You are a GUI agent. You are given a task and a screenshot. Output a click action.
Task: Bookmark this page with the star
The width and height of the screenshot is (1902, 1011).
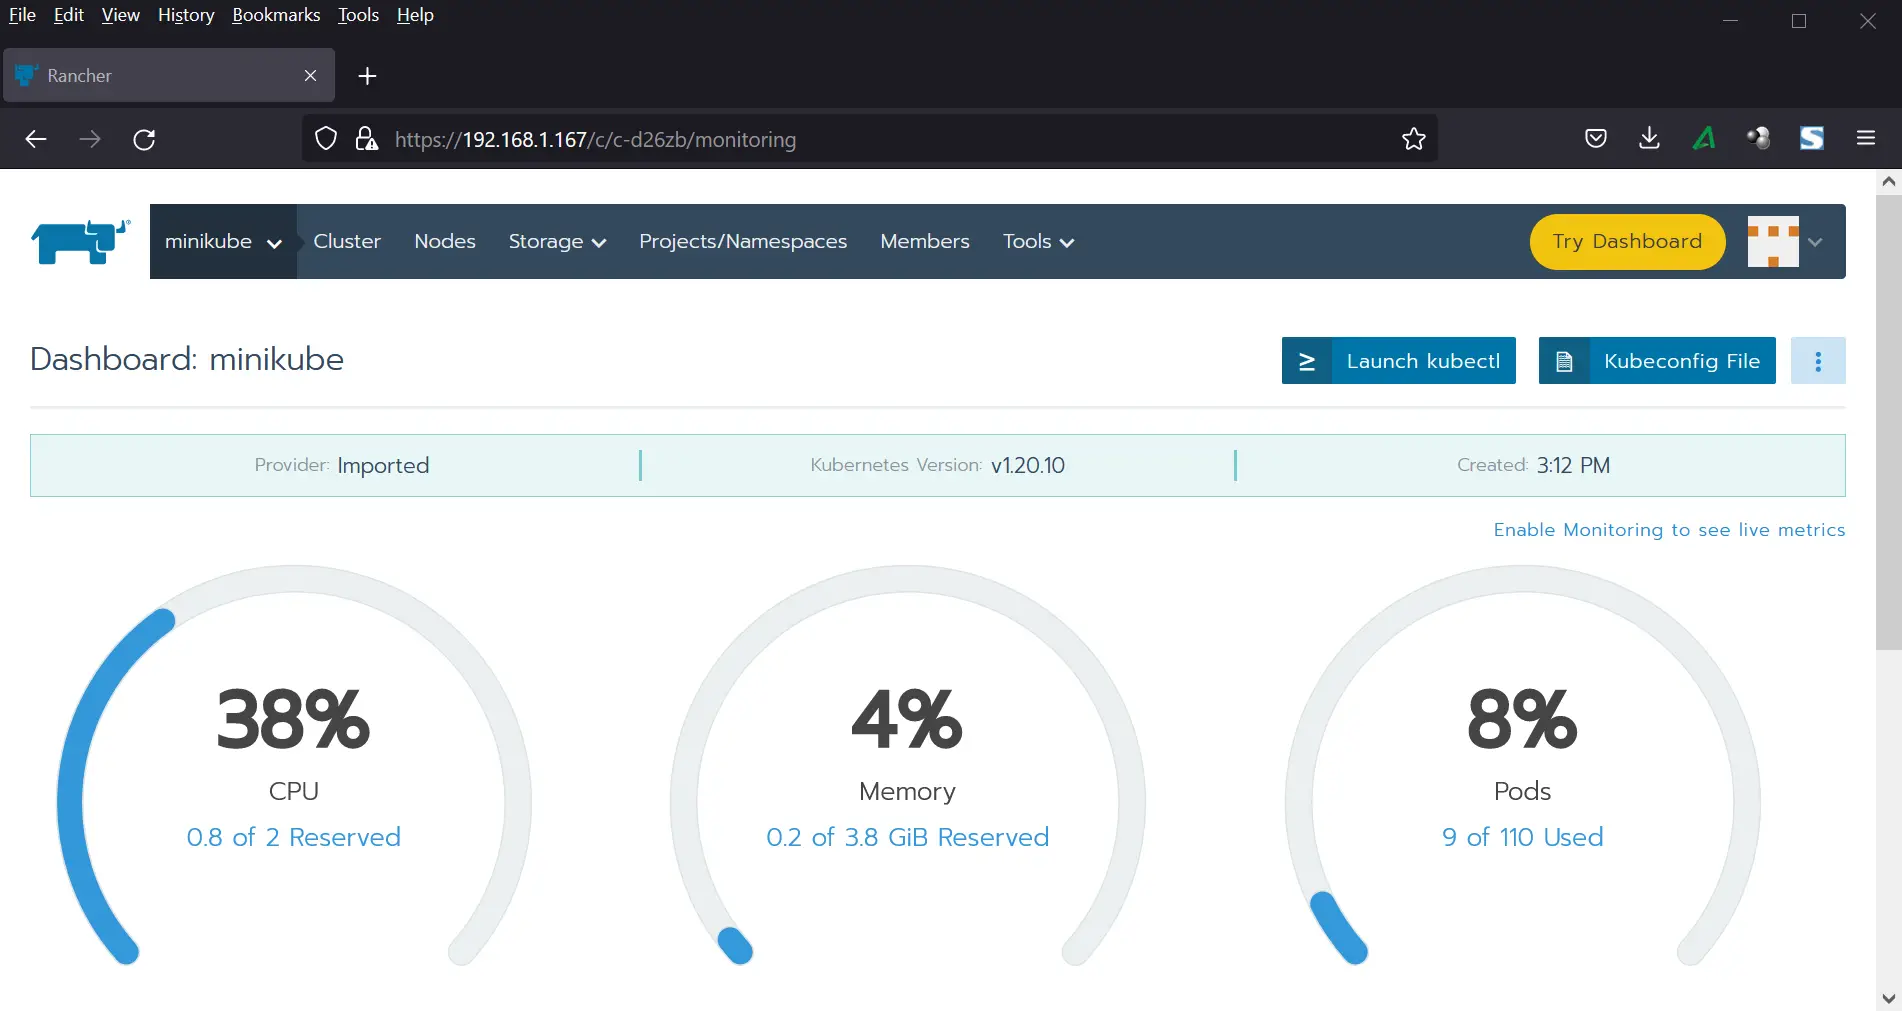pyautogui.click(x=1413, y=139)
